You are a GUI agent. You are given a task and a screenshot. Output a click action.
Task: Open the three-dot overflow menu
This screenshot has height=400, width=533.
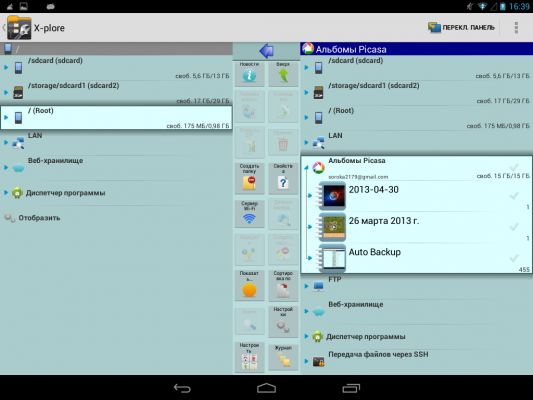(516, 28)
